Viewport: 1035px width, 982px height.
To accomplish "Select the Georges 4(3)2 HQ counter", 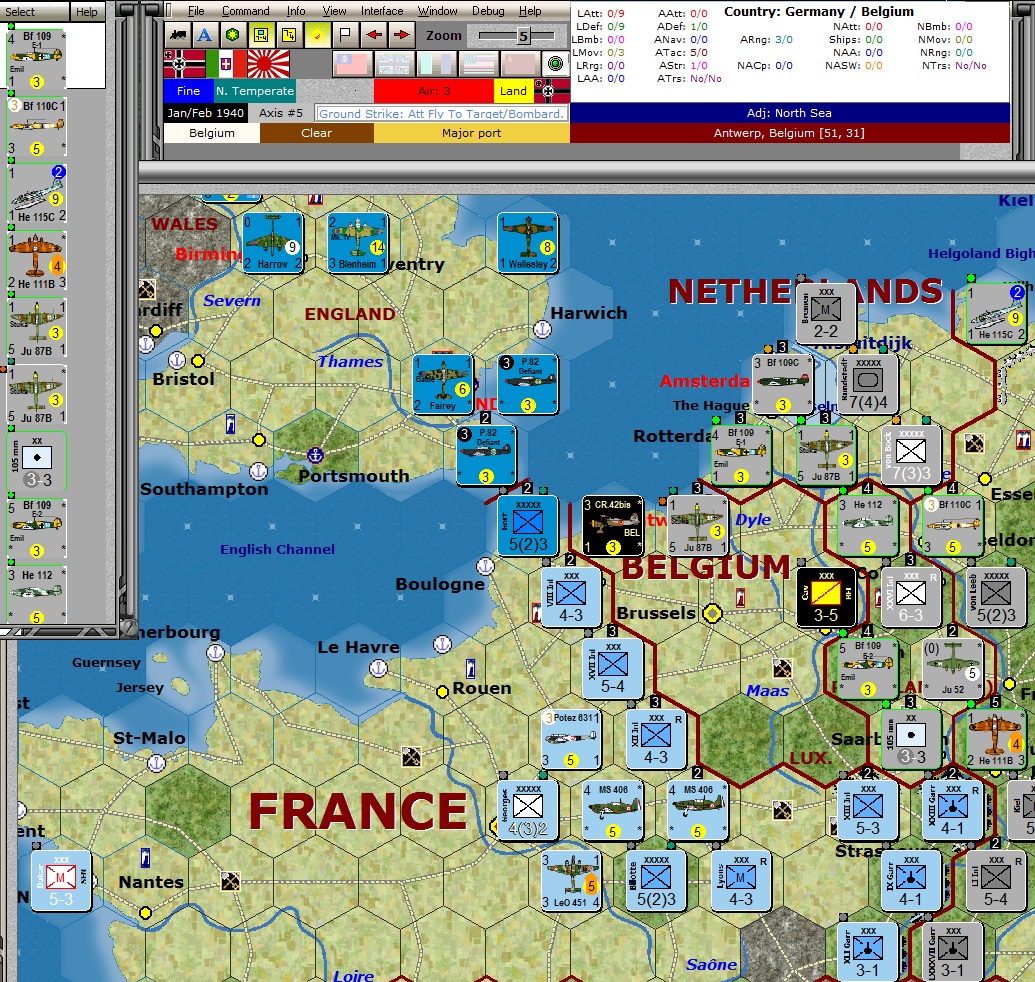I will click(528, 809).
